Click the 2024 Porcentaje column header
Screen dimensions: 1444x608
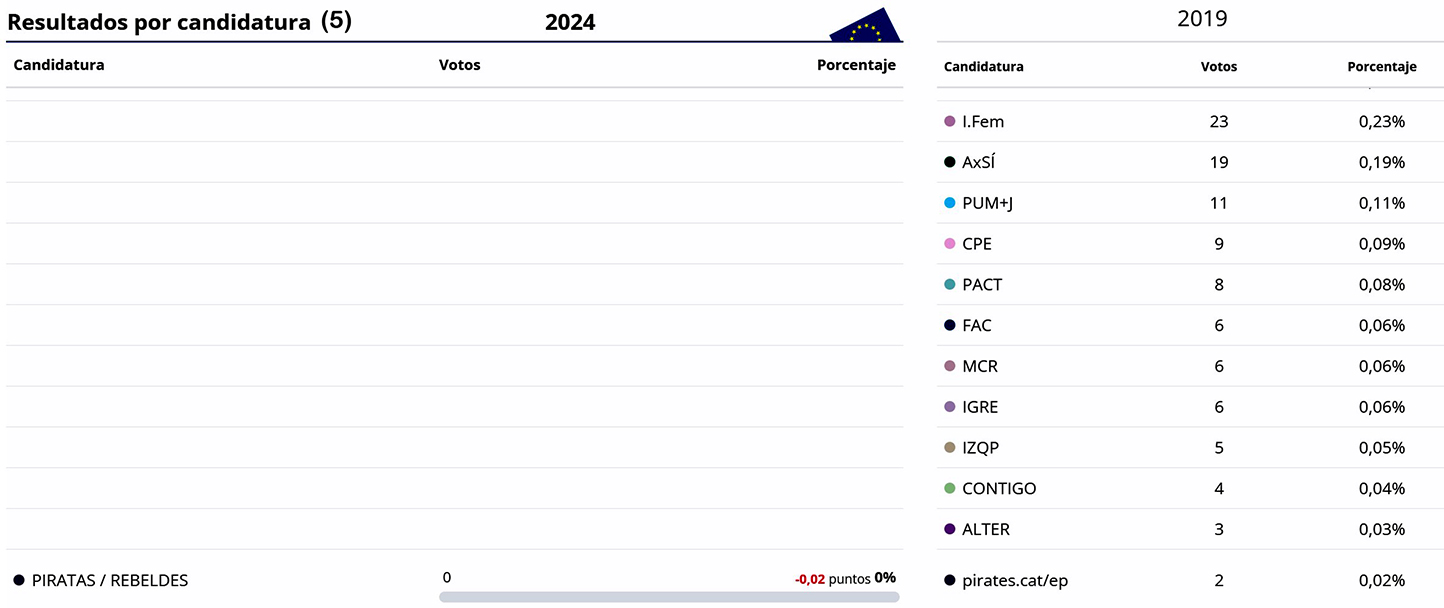click(x=856, y=65)
